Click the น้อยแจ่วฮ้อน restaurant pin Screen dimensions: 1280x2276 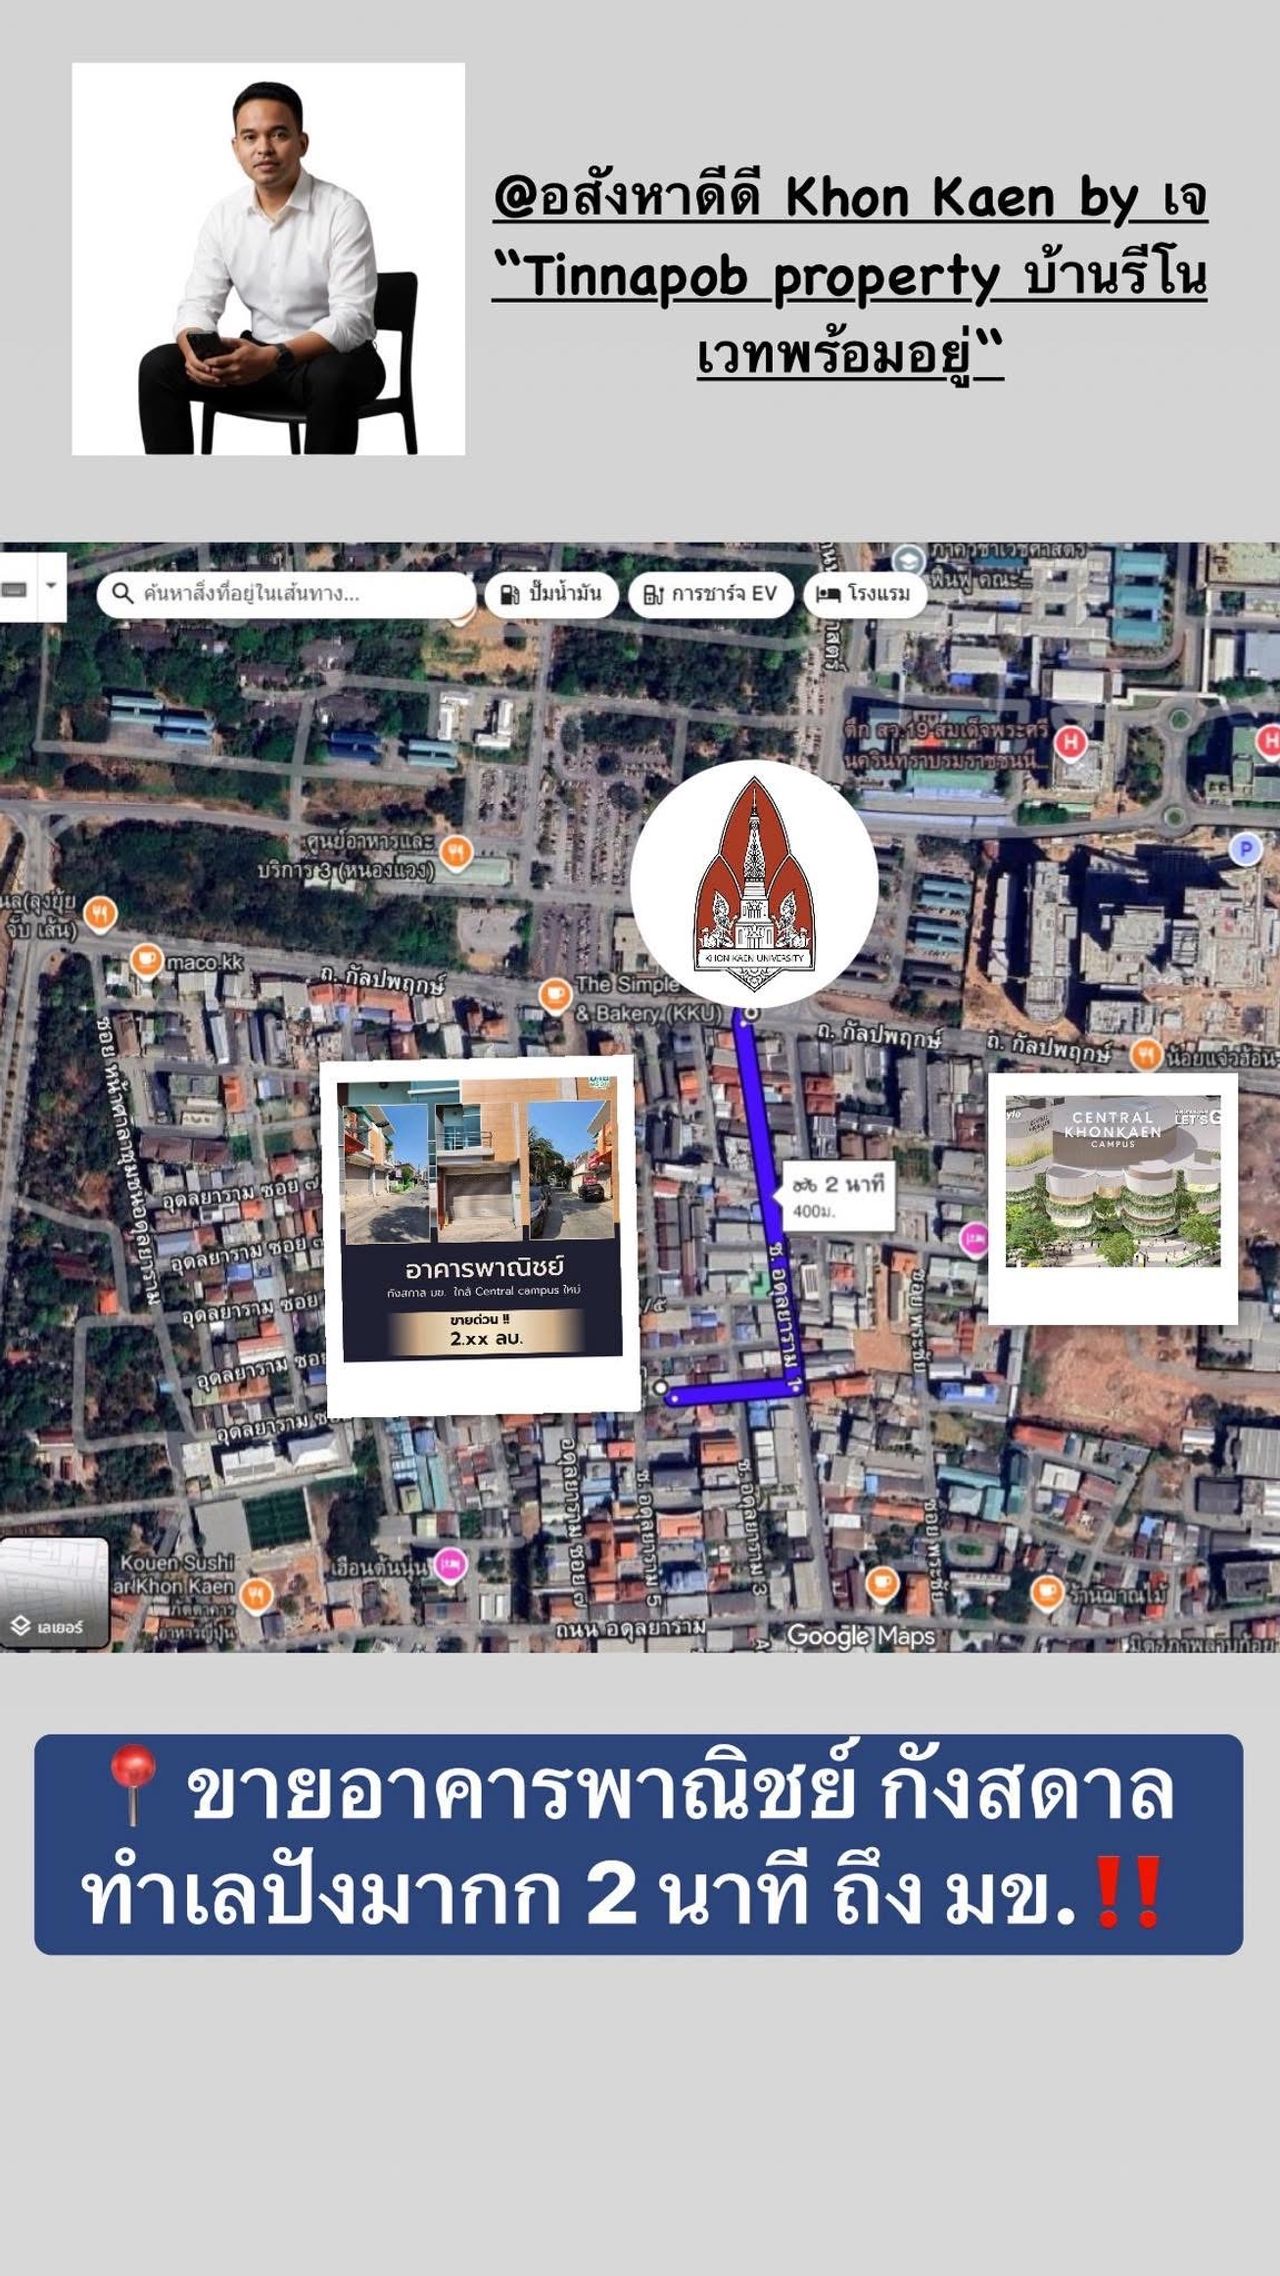coord(1146,1053)
